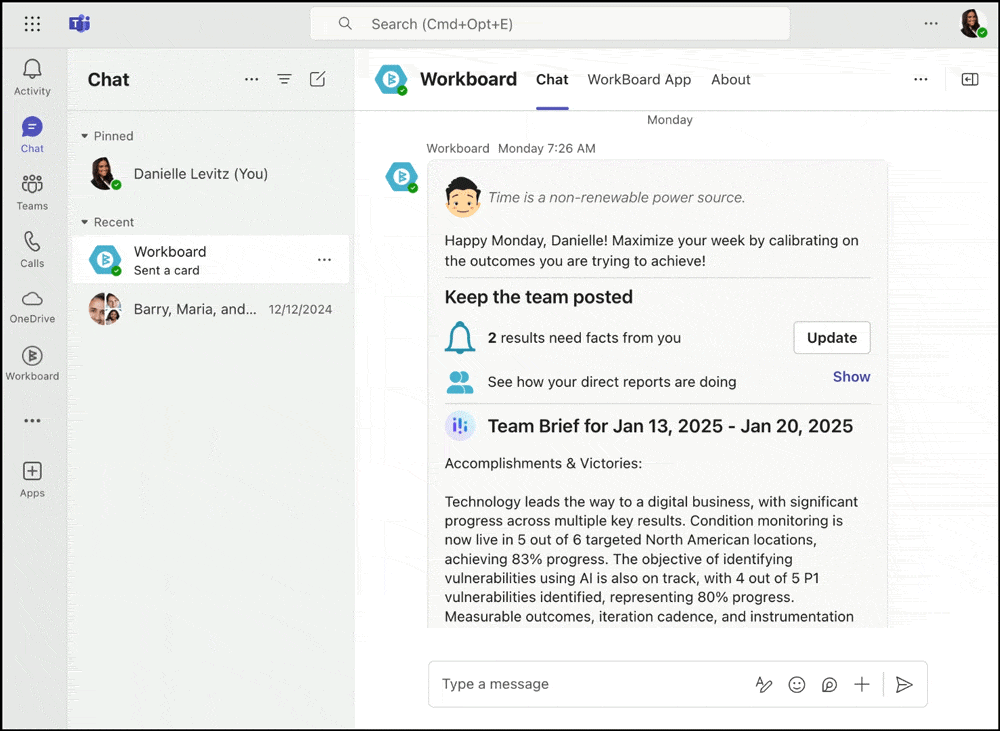Open OneDrive from the sidebar
The height and width of the screenshot is (731, 1000).
coord(32,307)
